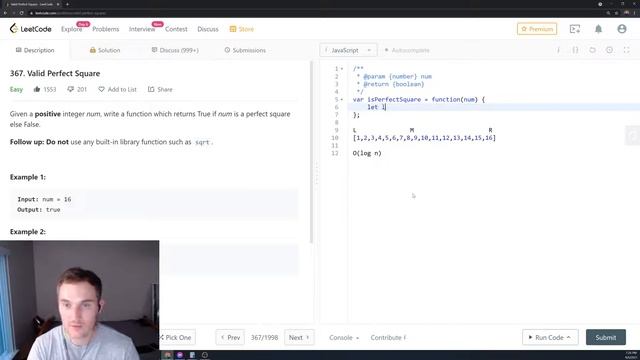Click the Run Code button
The height and width of the screenshot is (360, 640).
point(550,338)
